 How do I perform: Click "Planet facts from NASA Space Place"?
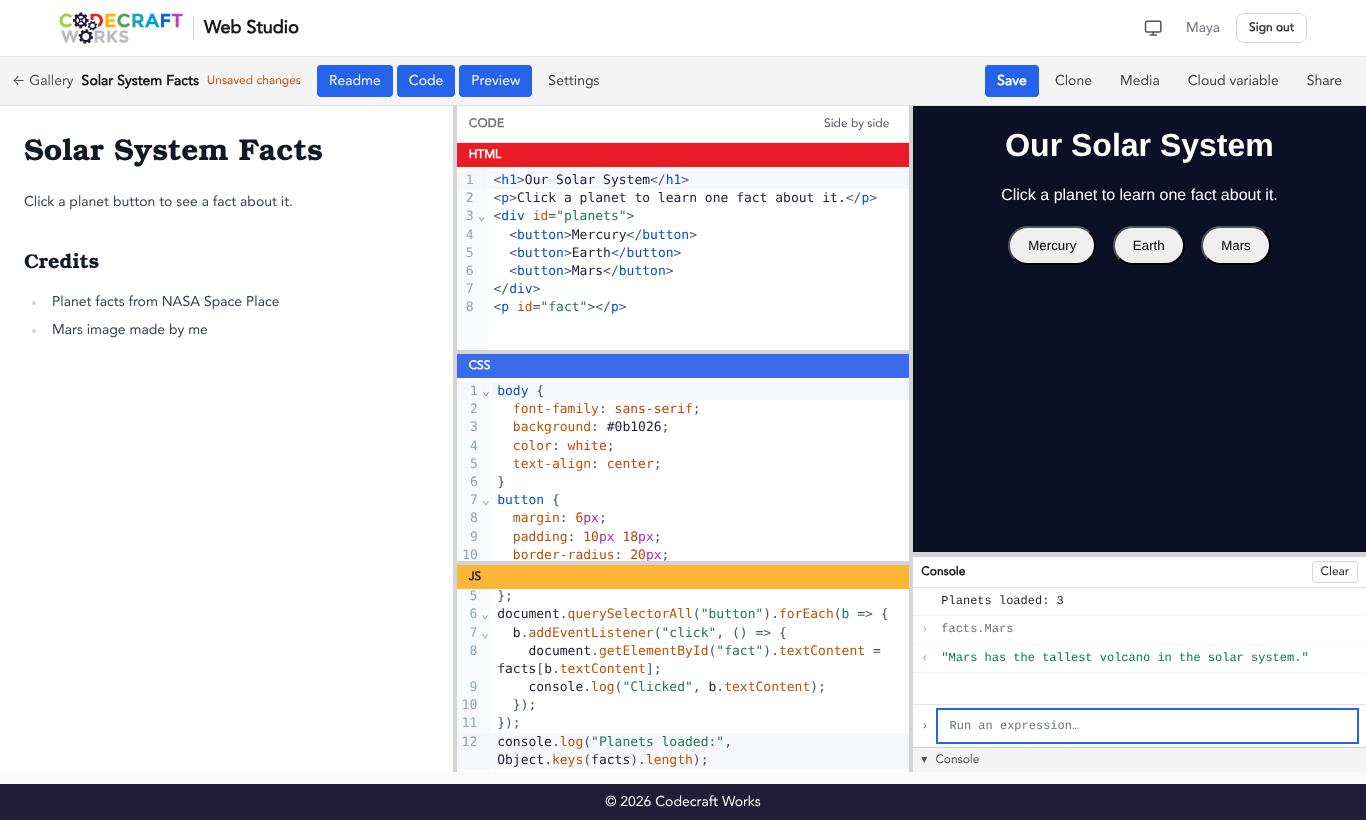pyautogui.click(x=166, y=301)
